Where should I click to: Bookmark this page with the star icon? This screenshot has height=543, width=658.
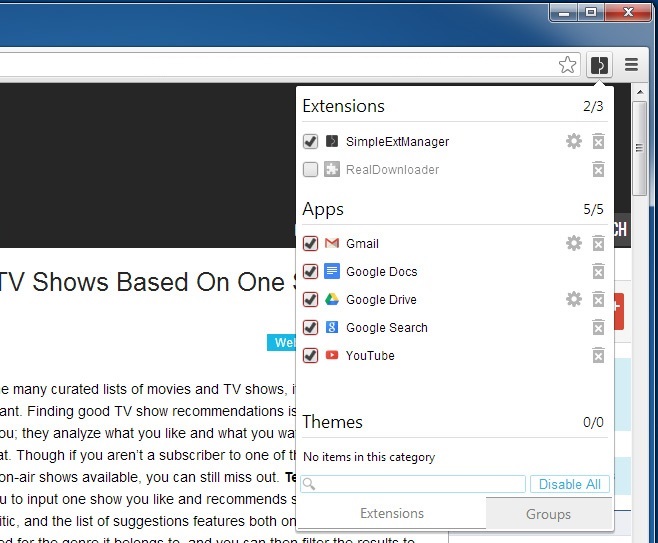(x=567, y=65)
